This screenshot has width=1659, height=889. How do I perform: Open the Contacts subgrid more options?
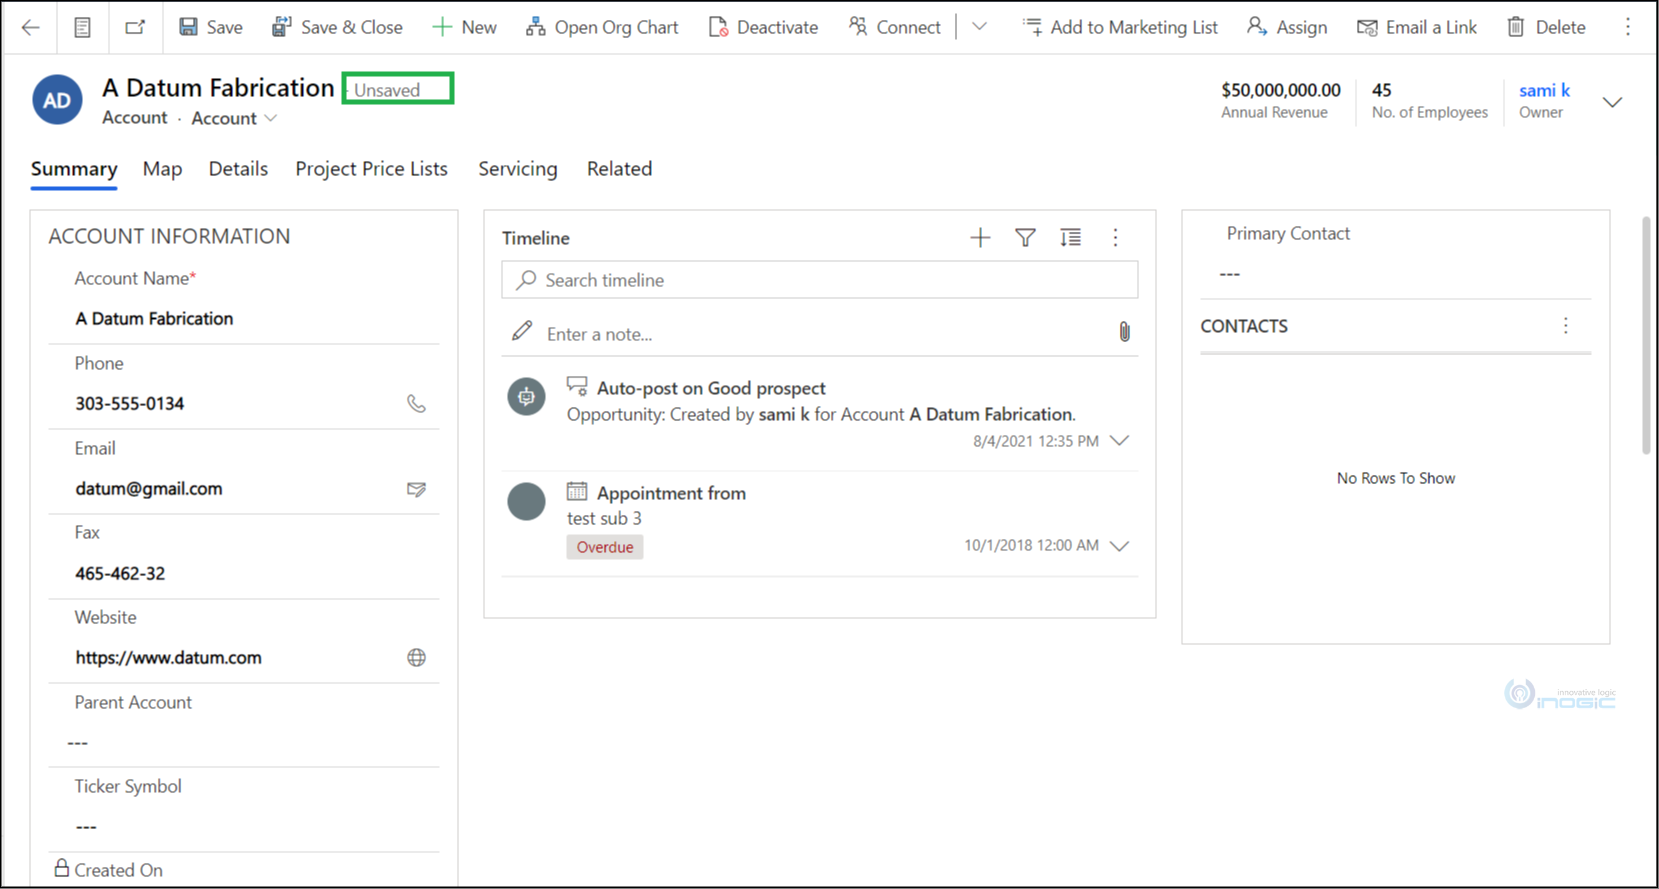[x=1566, y=326]
